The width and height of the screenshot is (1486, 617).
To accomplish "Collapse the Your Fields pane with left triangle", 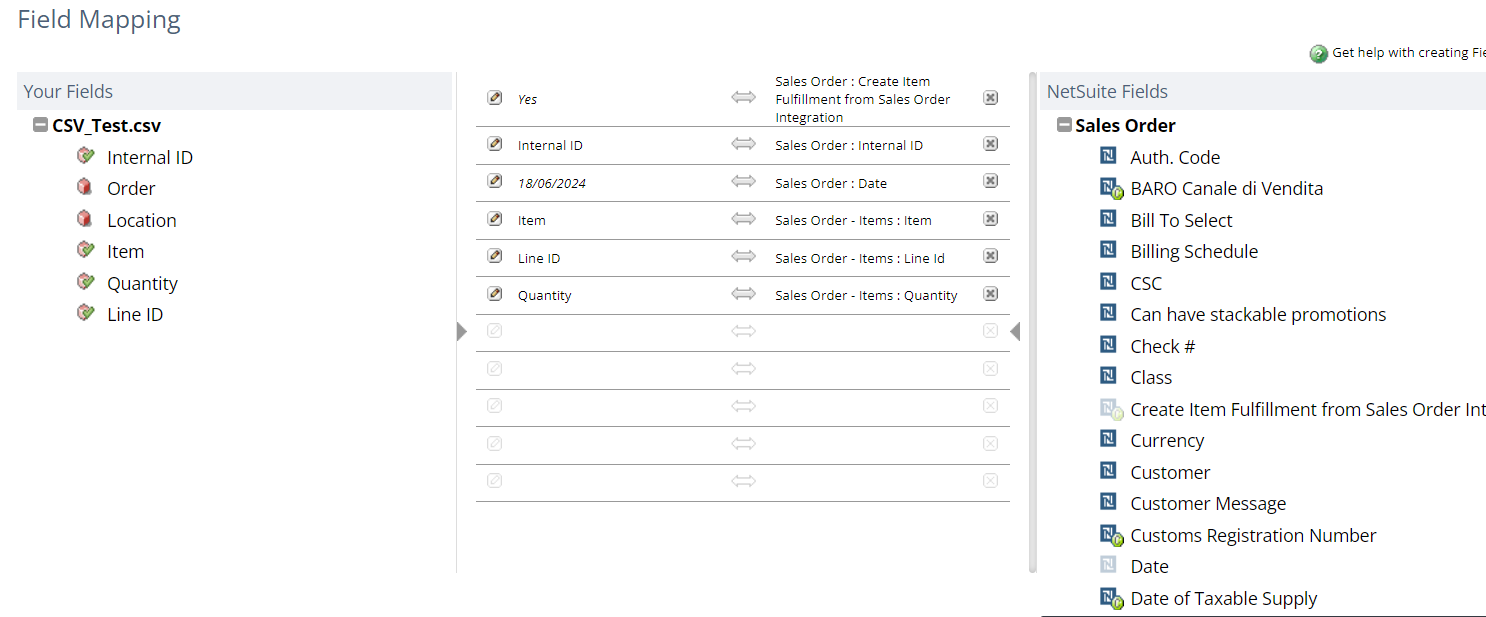I will pyautogui.click(x=462, y=331).
